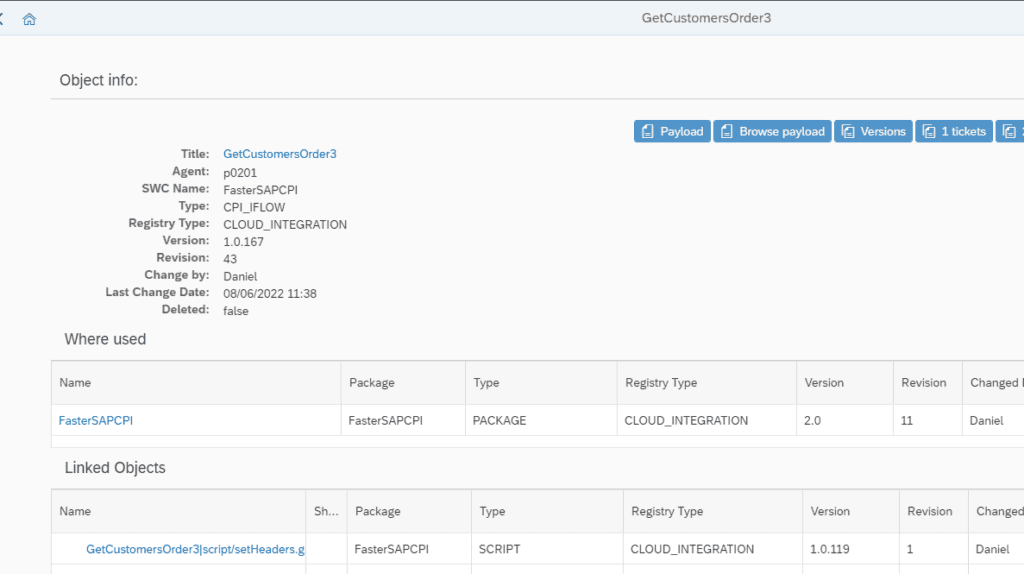The height and width of the screenshot is (574, 1024).
Task: Open the FasterSAPCPI package link
Action: (95, 421)
